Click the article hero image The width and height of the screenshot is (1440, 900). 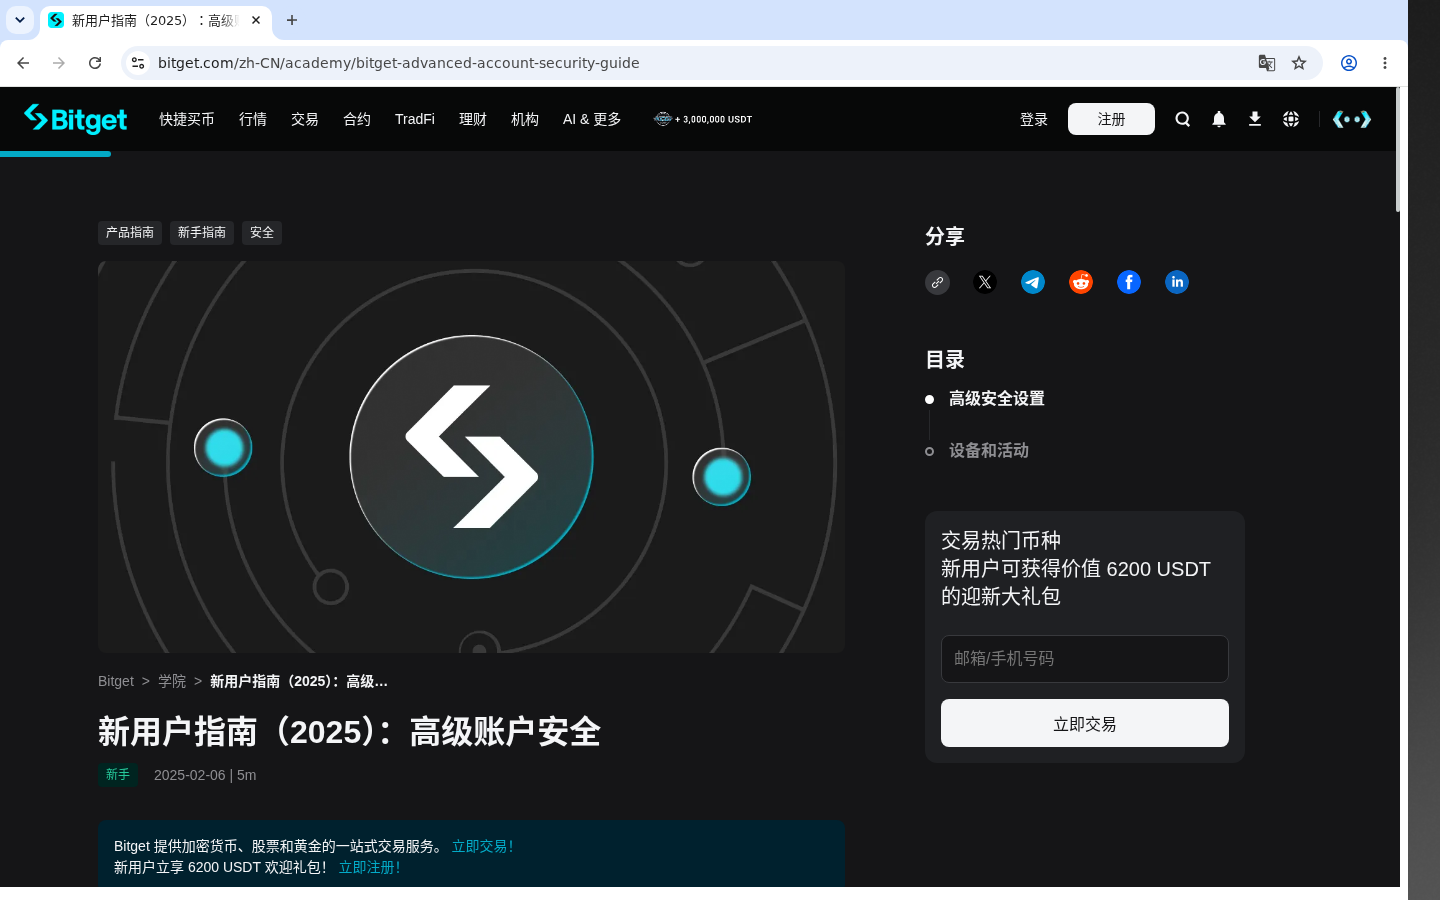471,457
